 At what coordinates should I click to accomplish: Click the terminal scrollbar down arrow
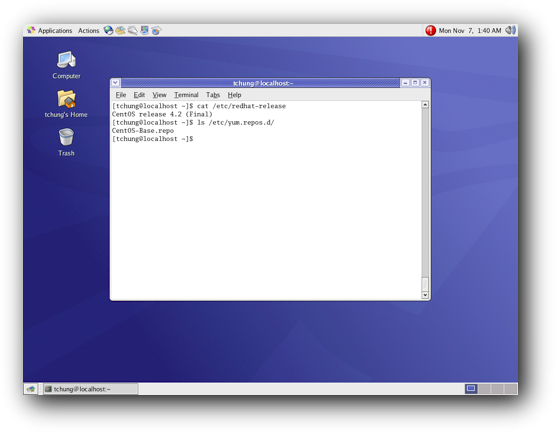(425, 295)
